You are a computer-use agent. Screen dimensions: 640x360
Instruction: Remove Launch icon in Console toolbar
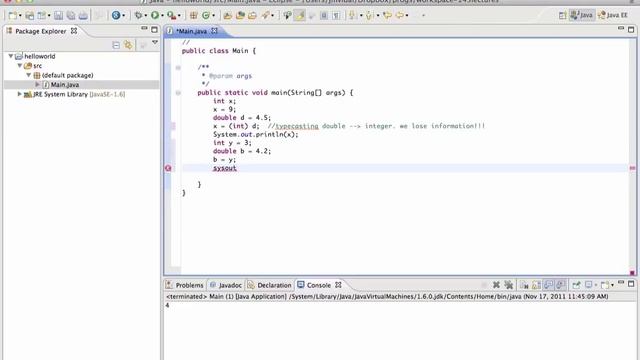(496, 285)
